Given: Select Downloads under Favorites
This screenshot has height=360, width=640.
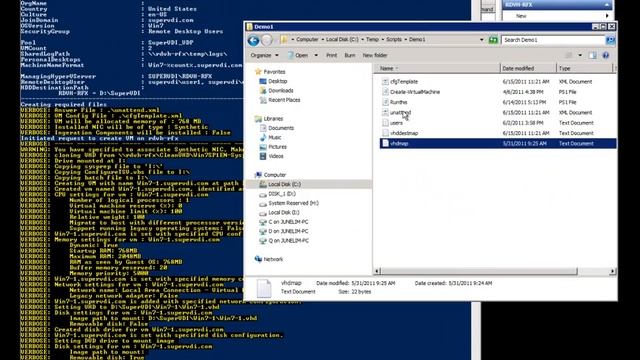Looking at the screenshot, I should pyautogui.click(x=281, y=91).
